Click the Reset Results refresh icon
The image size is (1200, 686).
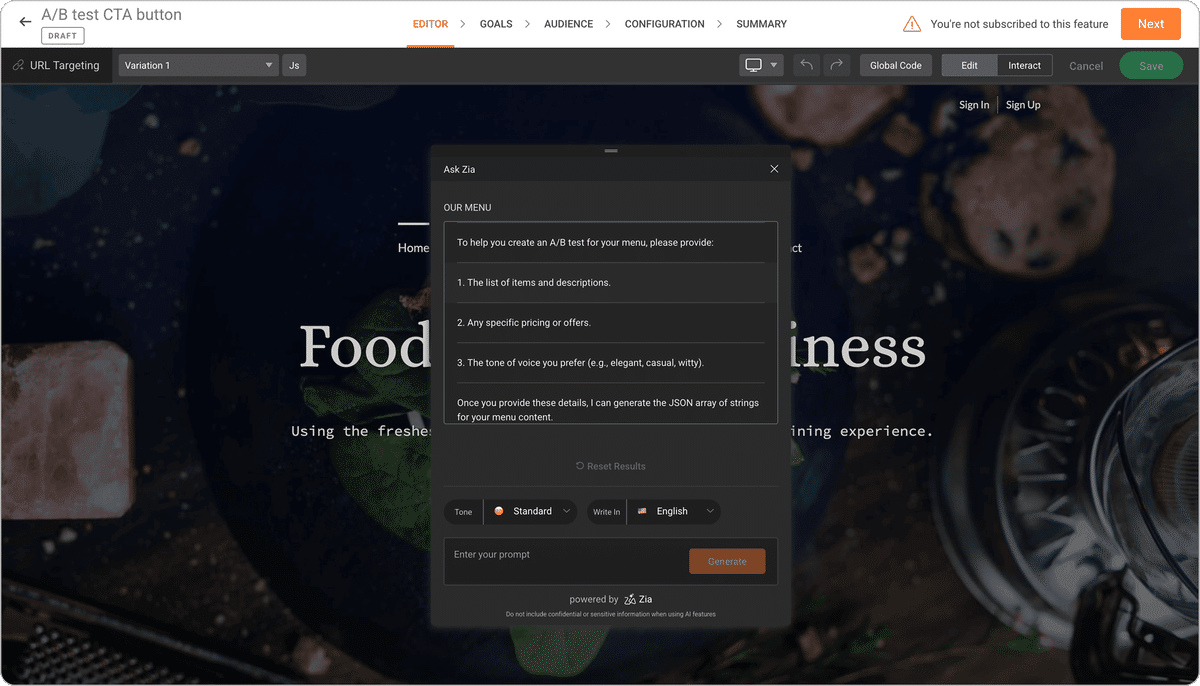tap(580, 466)
